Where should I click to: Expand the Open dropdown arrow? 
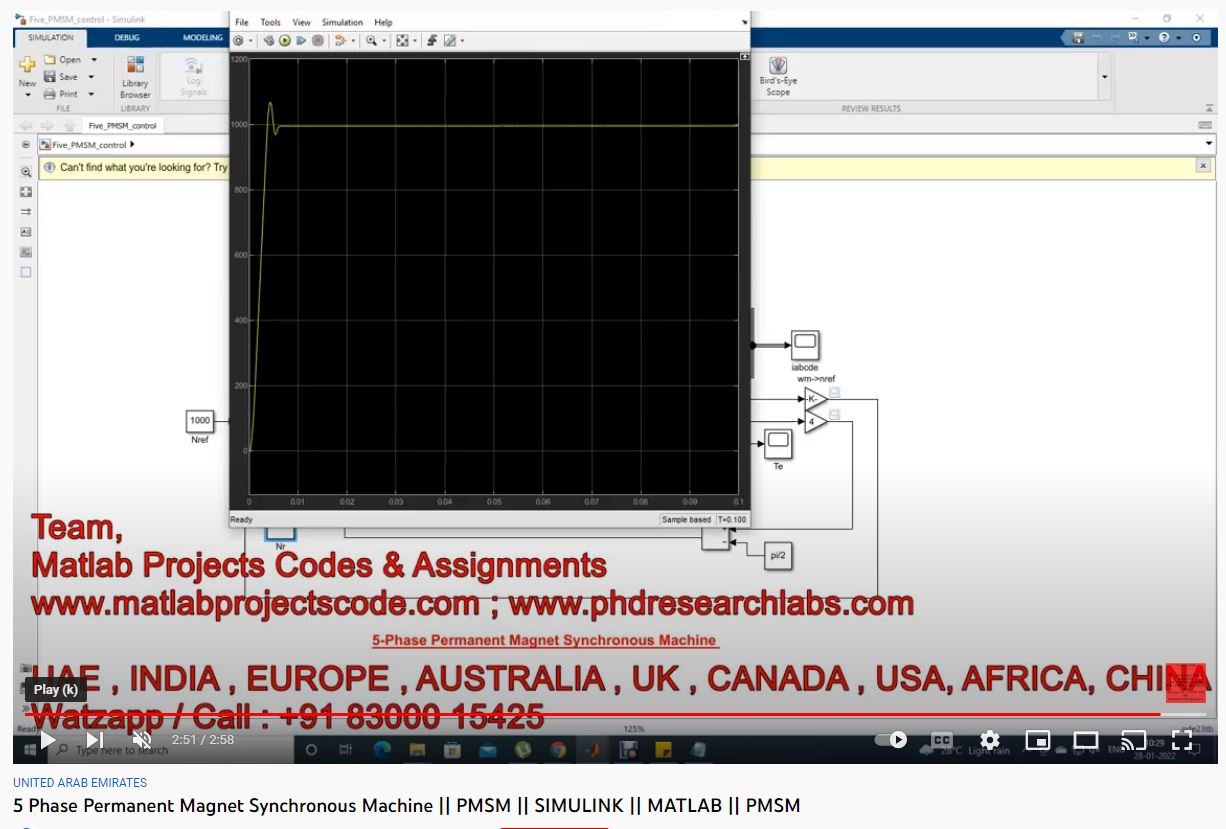pyautogui.click(x=94, y=60)
